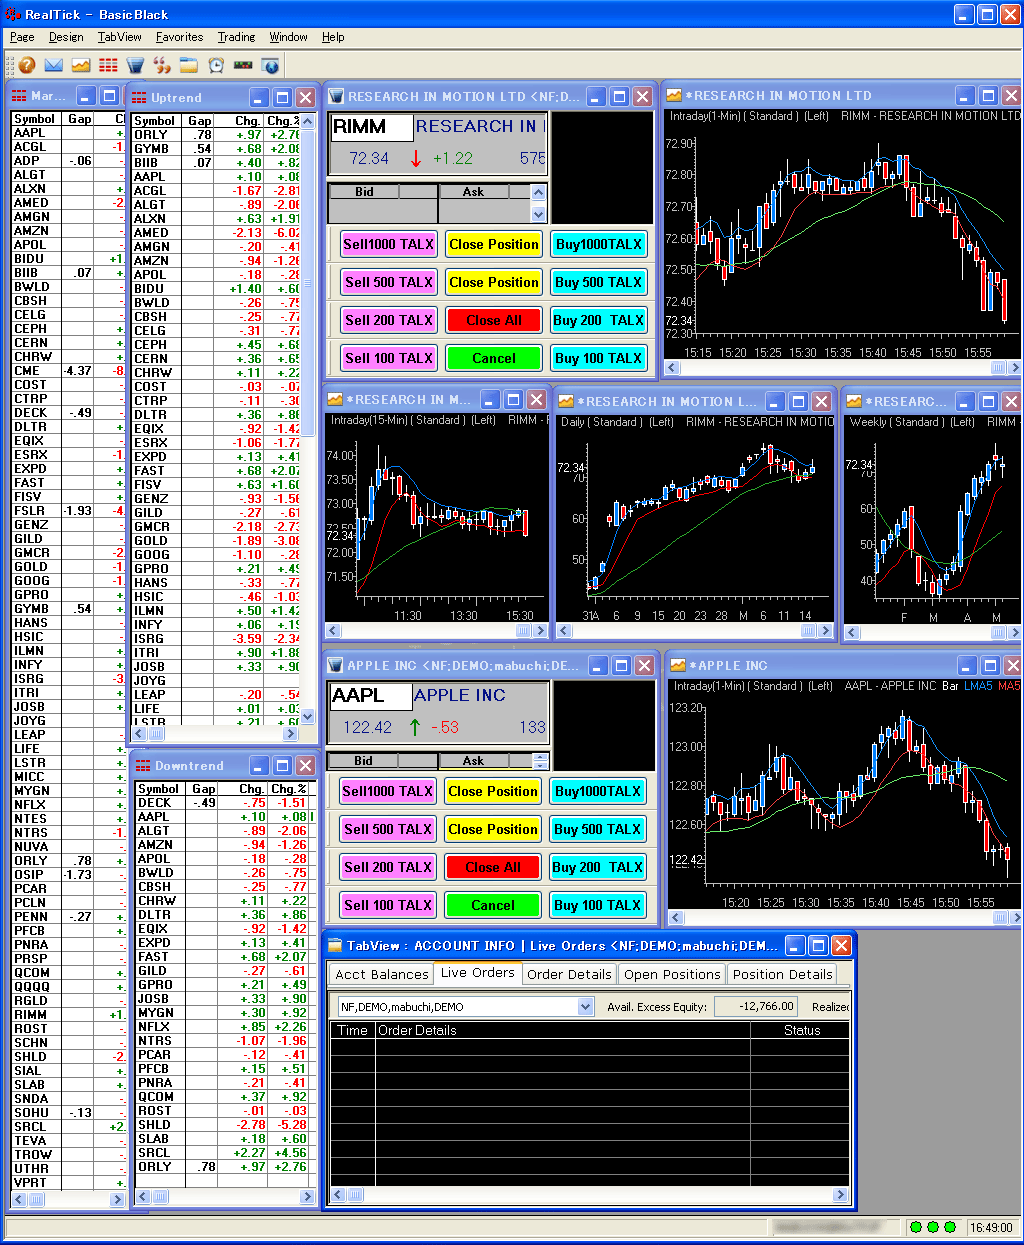Click the Status column header in Live Orders

(801, 1030)
